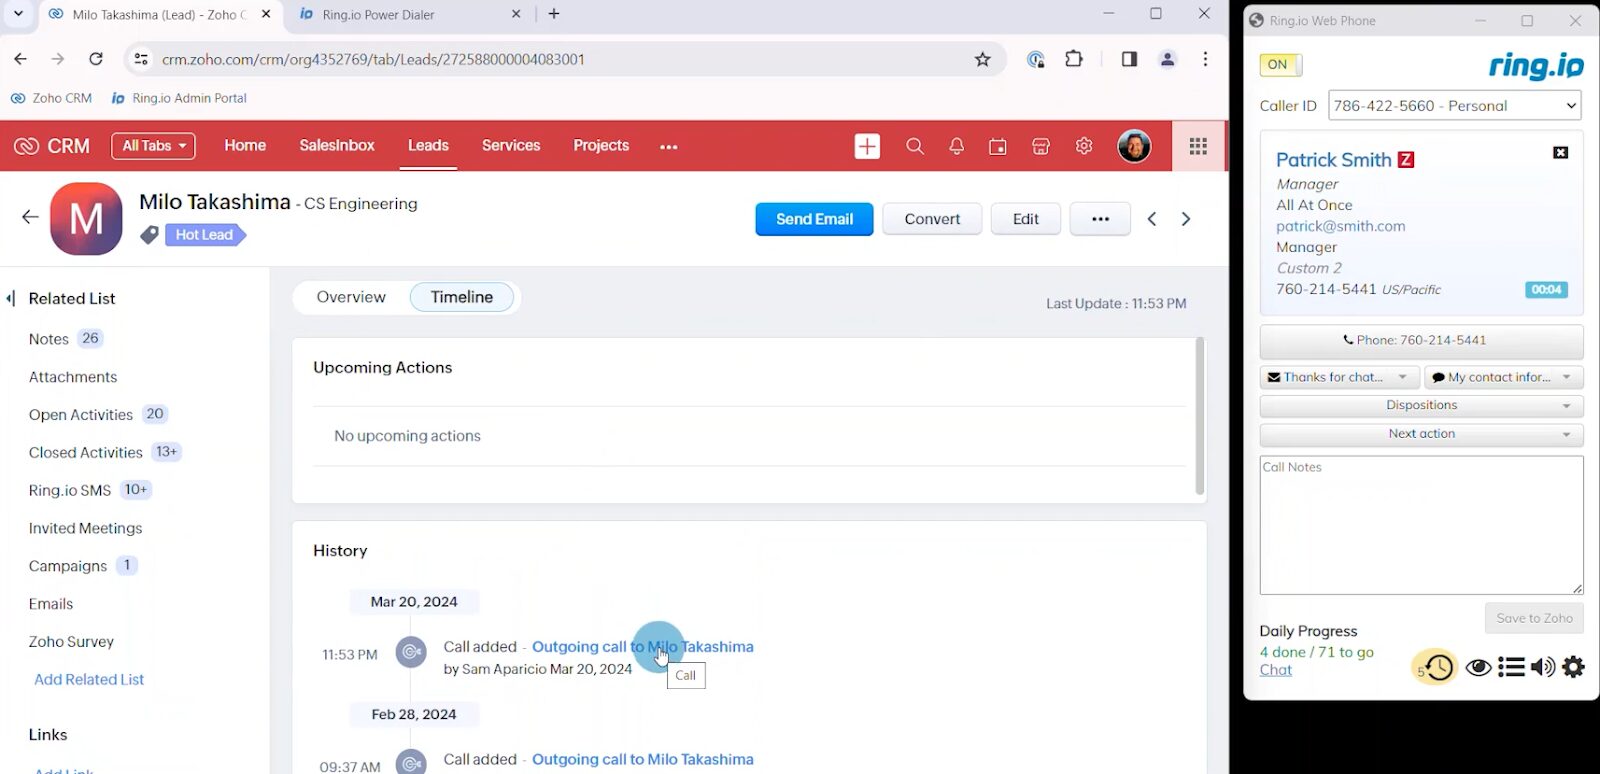
Task: Click the Zoho CRM logo icon
Action: click(26, 146)
